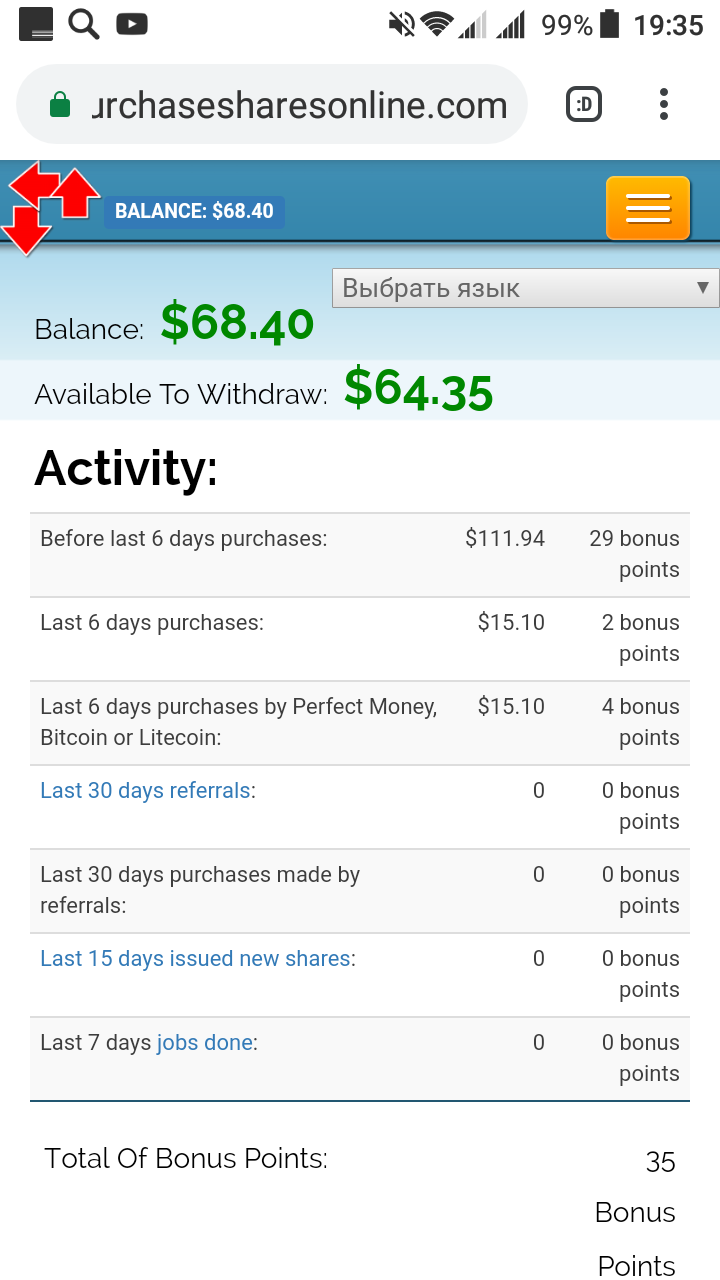Open Last 15 days issued new shares

(195, 958)
